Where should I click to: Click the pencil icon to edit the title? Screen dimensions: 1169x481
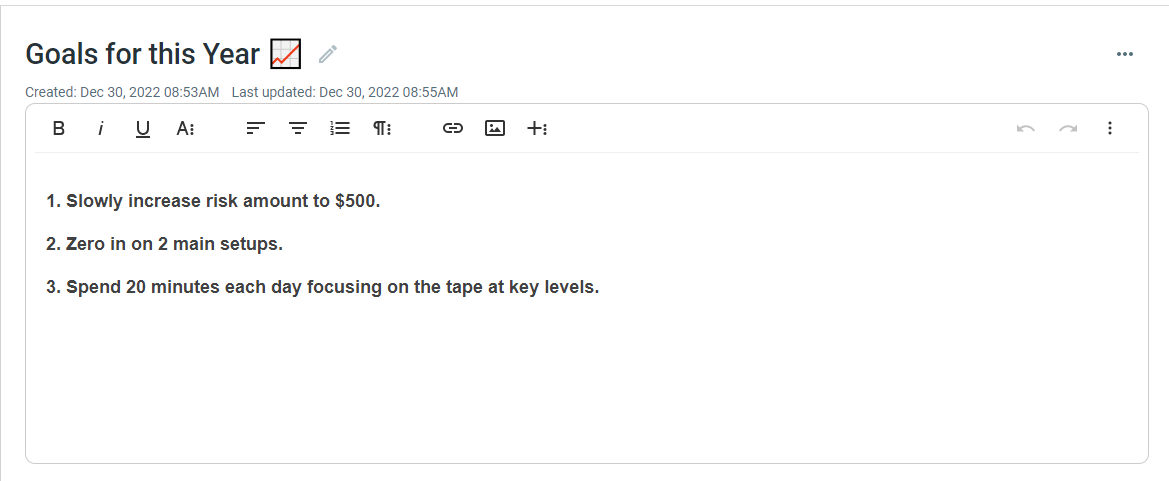tap(328, 54)
